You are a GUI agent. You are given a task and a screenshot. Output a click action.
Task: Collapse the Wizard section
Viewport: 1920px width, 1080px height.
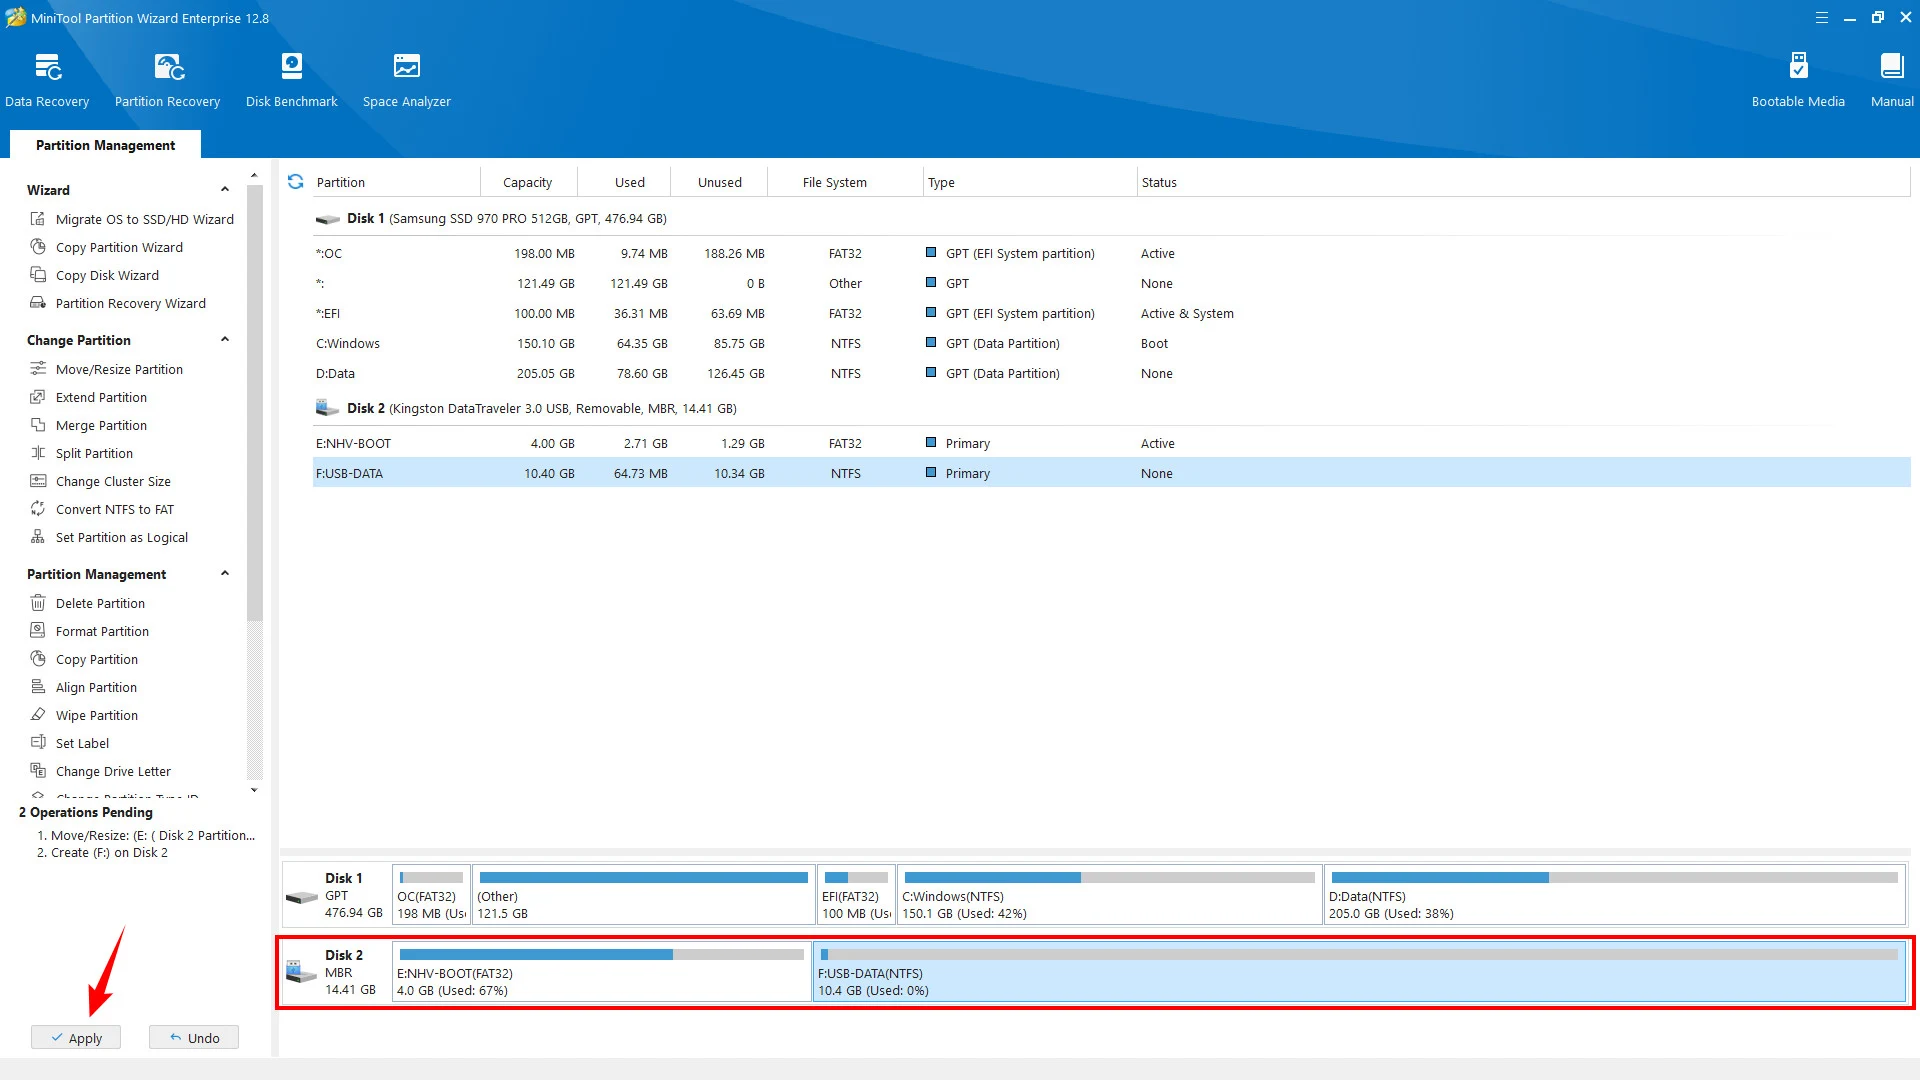[225, 190]
